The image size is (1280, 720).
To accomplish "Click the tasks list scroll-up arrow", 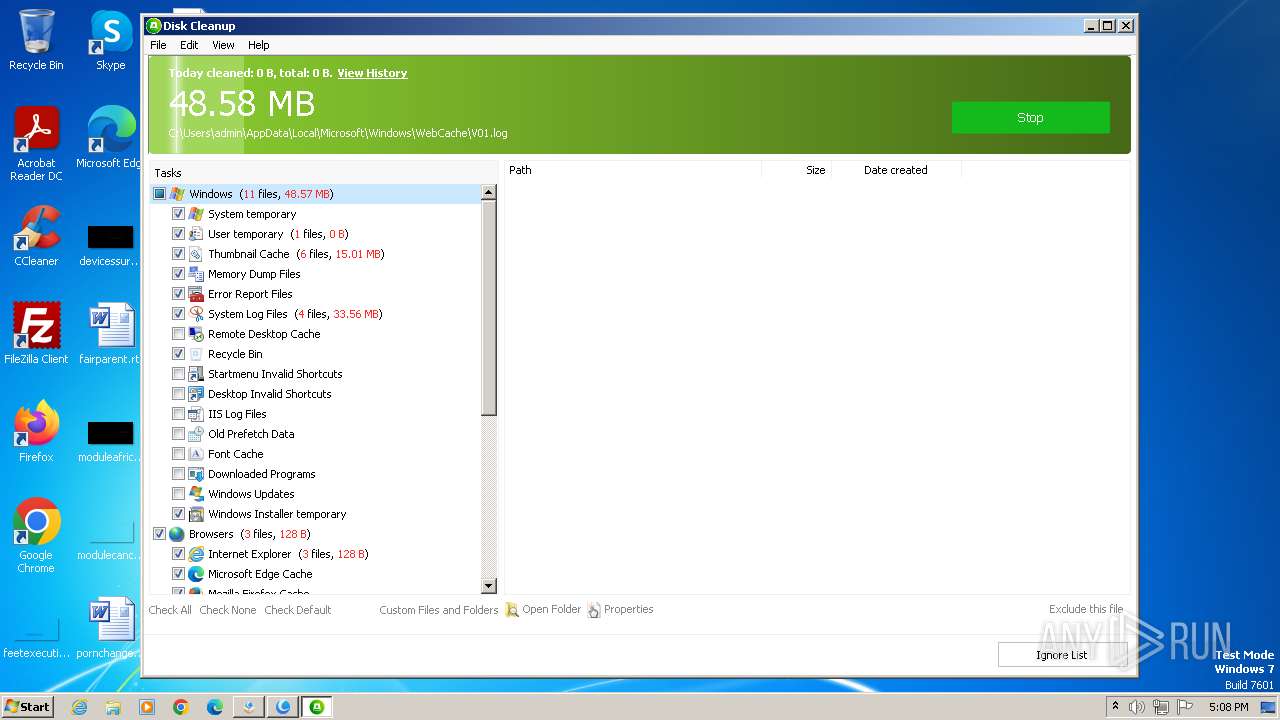I will tap(489, 193).
